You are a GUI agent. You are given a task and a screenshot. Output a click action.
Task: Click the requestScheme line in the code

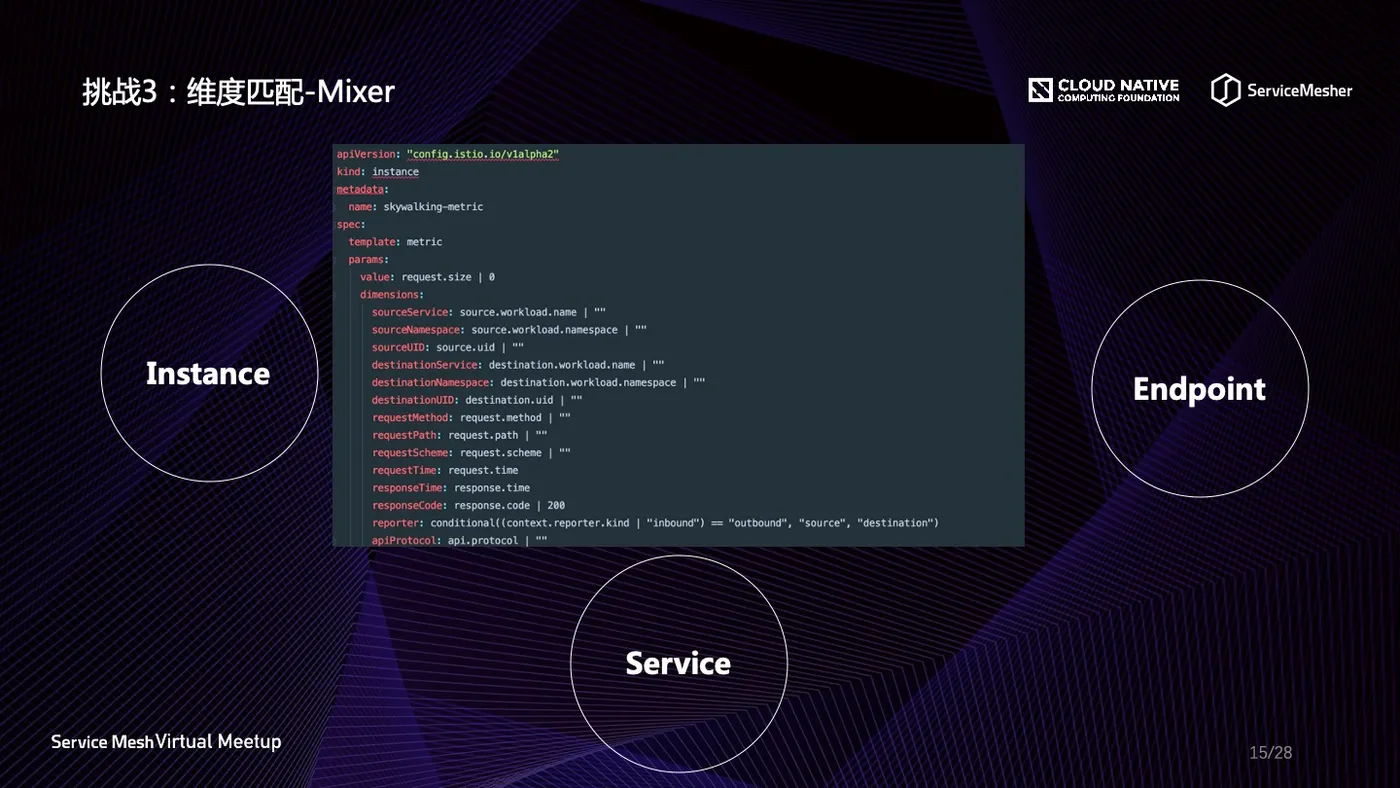[x=471, y=453]
